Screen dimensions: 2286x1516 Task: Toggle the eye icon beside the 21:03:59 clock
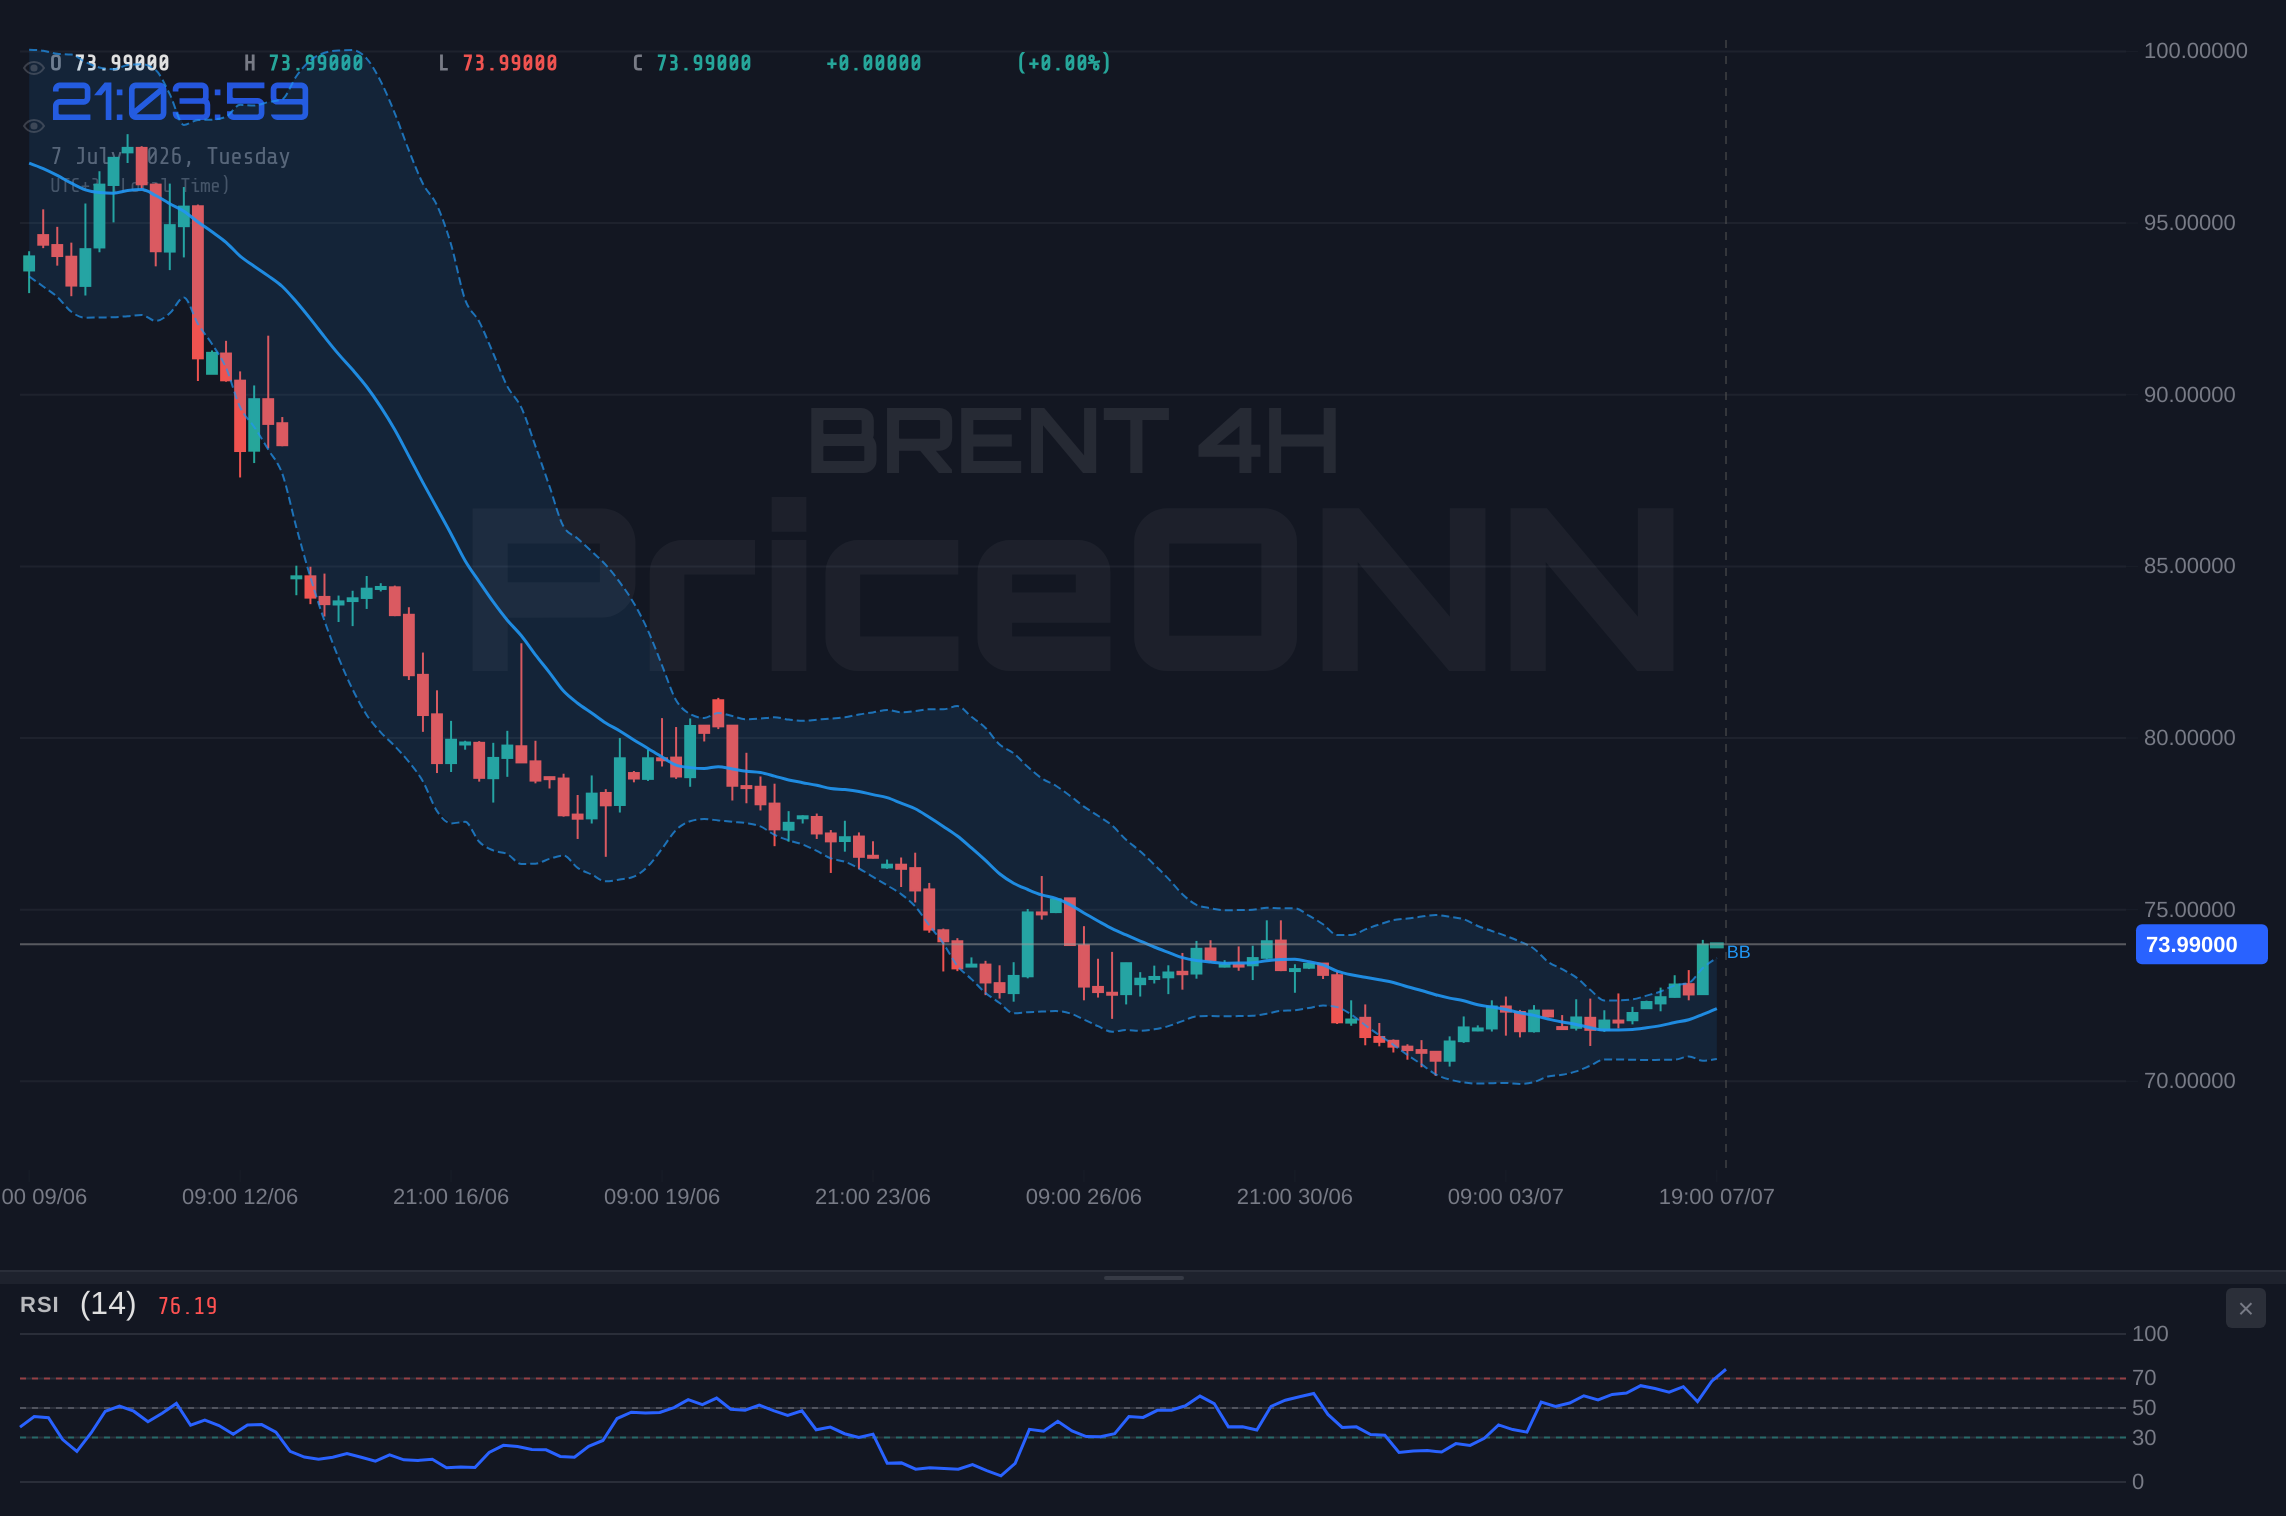[x=33, y=126]
